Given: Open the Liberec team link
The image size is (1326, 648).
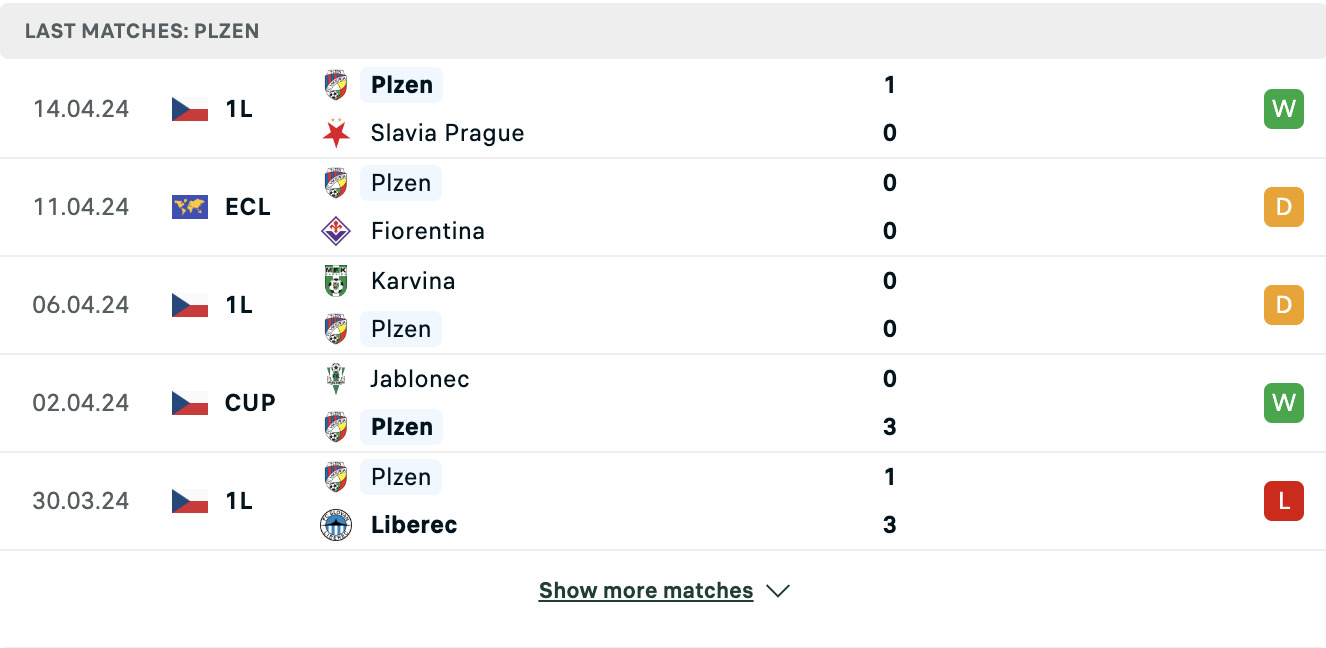Looking at the screenshot, I should [414, 525].
